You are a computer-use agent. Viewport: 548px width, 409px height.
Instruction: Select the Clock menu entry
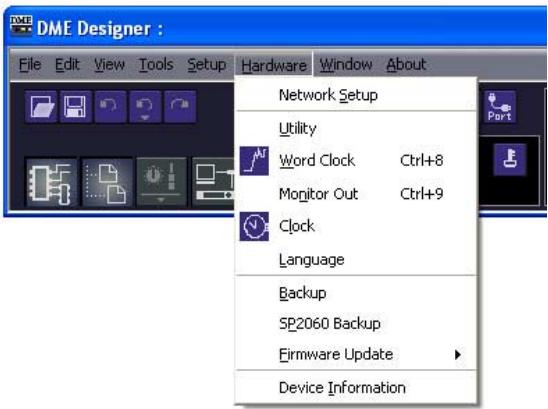pos(356,226)
